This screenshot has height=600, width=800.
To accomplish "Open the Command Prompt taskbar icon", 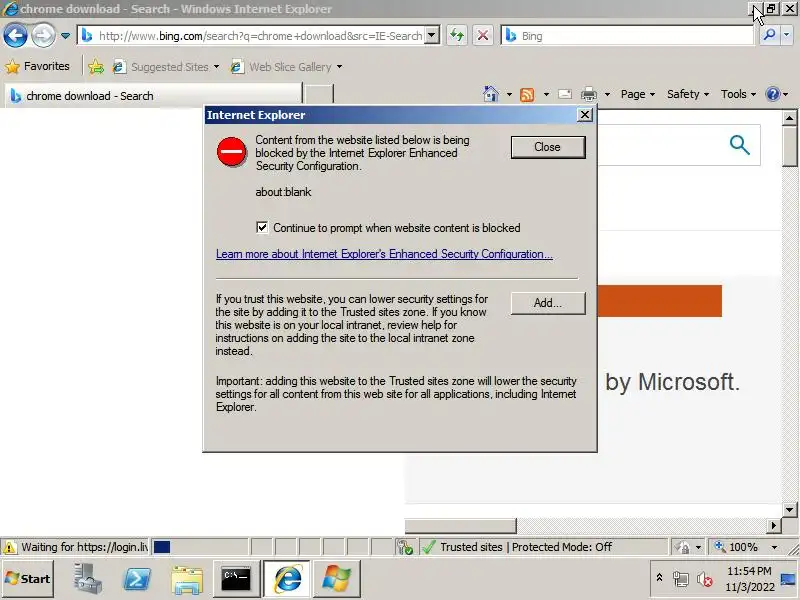I will point(236,579).
